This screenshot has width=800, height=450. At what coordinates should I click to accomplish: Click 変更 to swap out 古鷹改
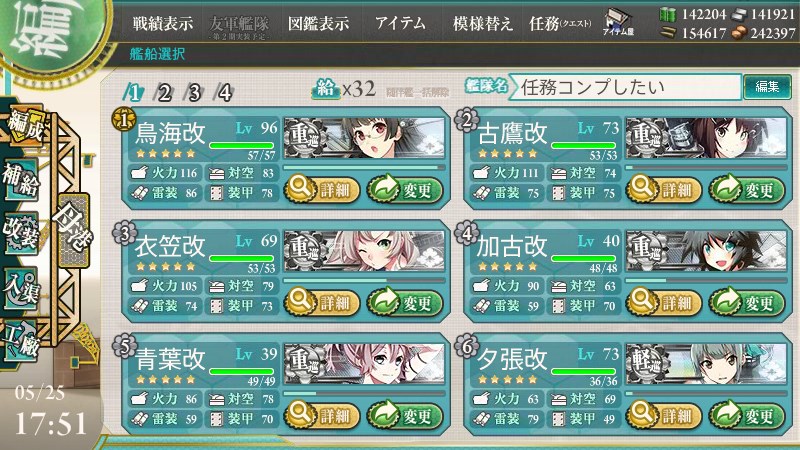tap(746, 190)
